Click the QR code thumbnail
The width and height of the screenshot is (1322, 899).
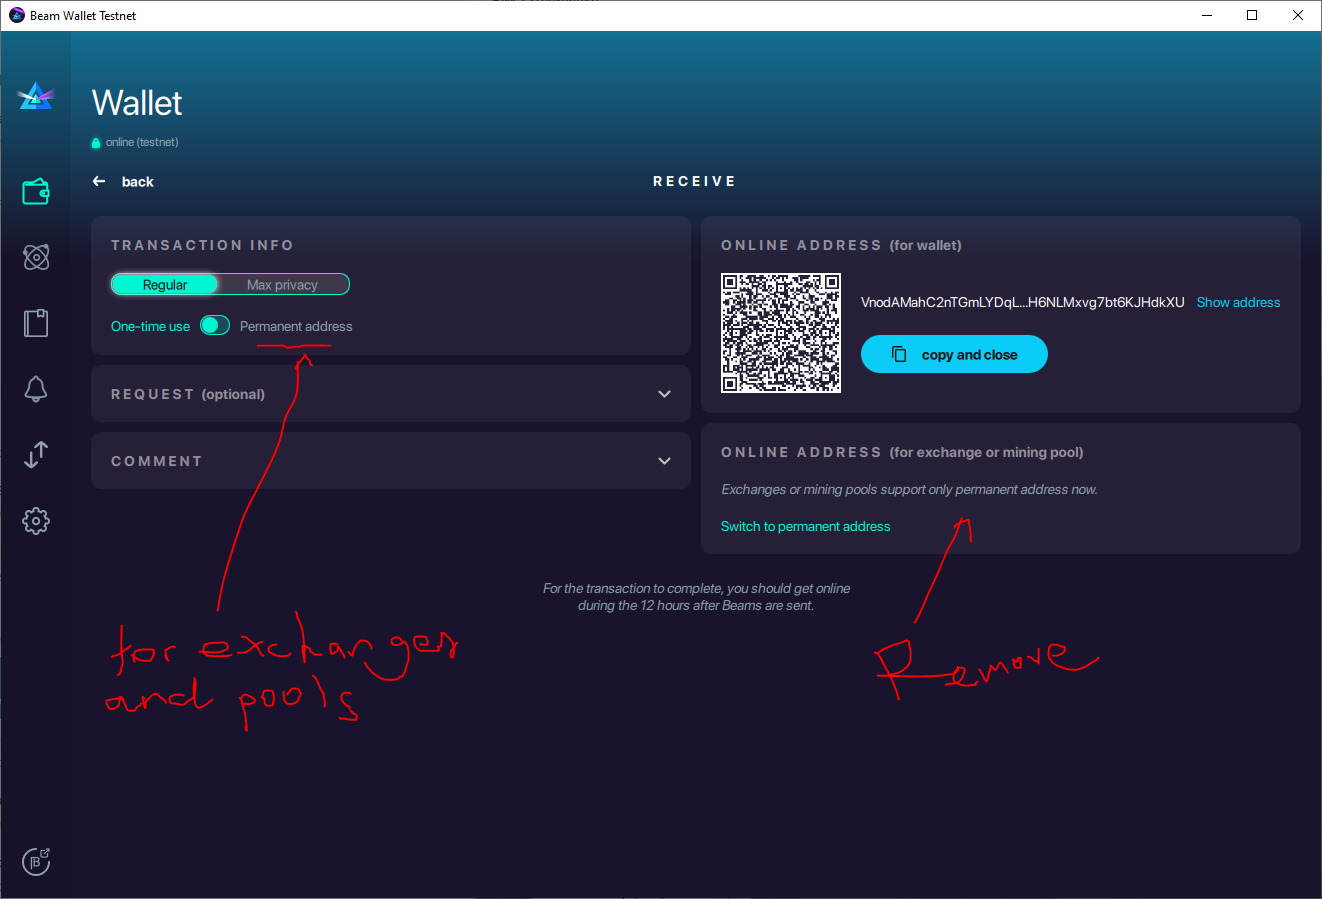tap(781, 332)
